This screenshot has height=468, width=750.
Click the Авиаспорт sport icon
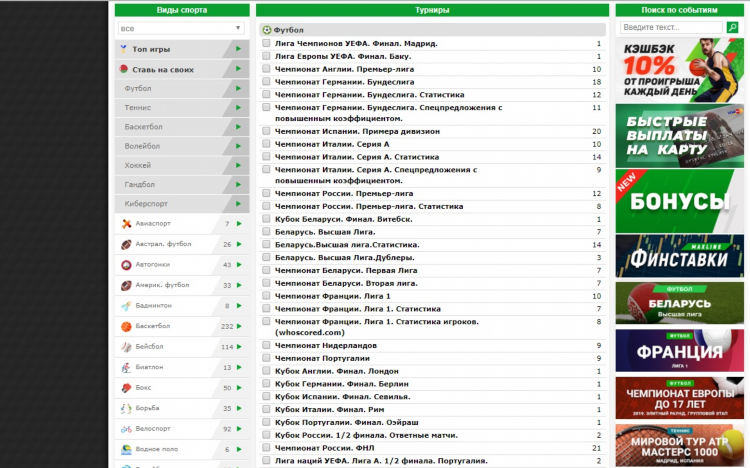point(126,223)
